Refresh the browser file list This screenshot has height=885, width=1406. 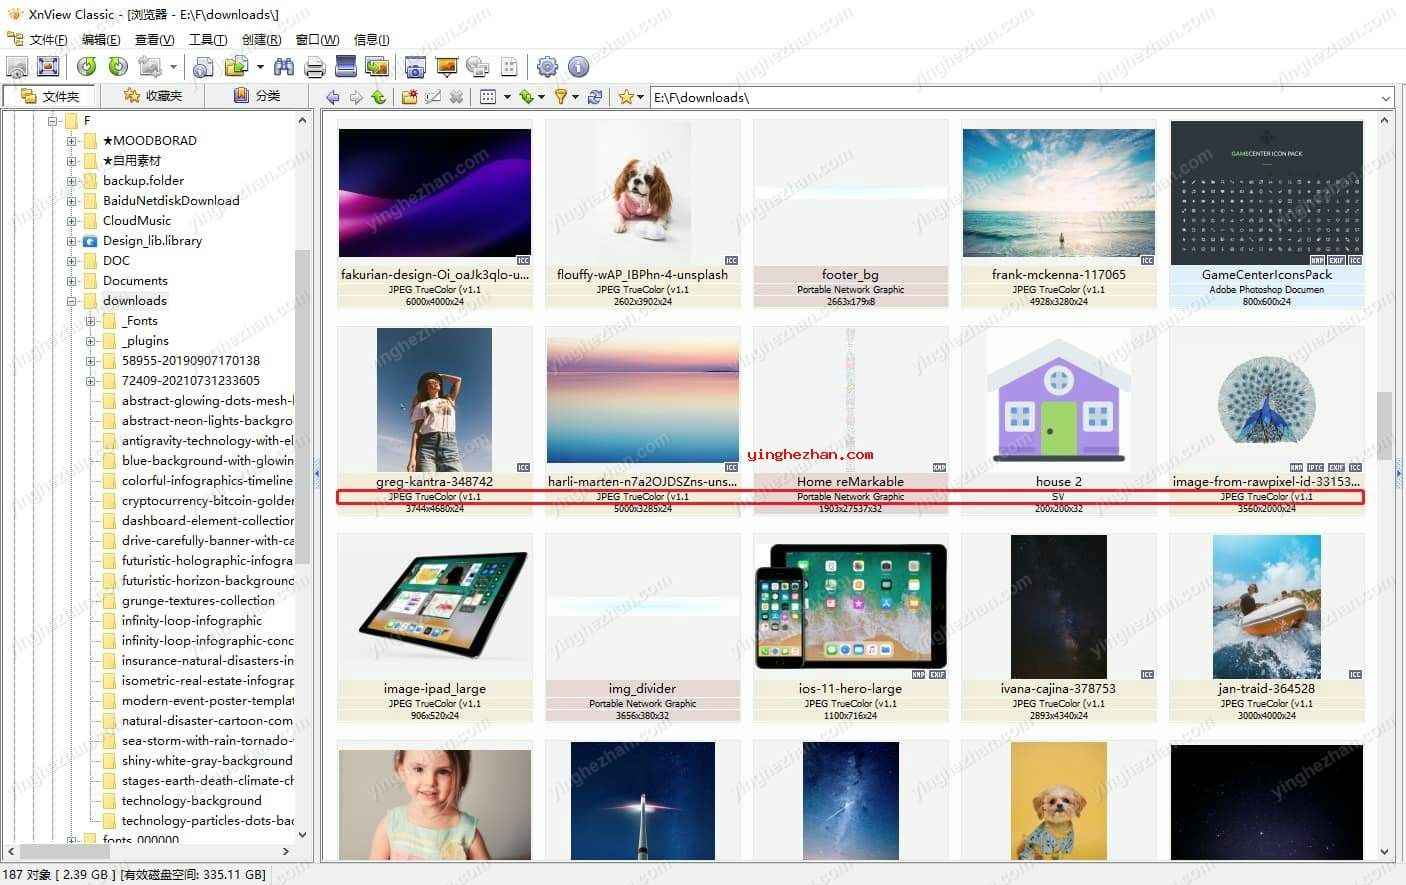(x=595, y=97)
